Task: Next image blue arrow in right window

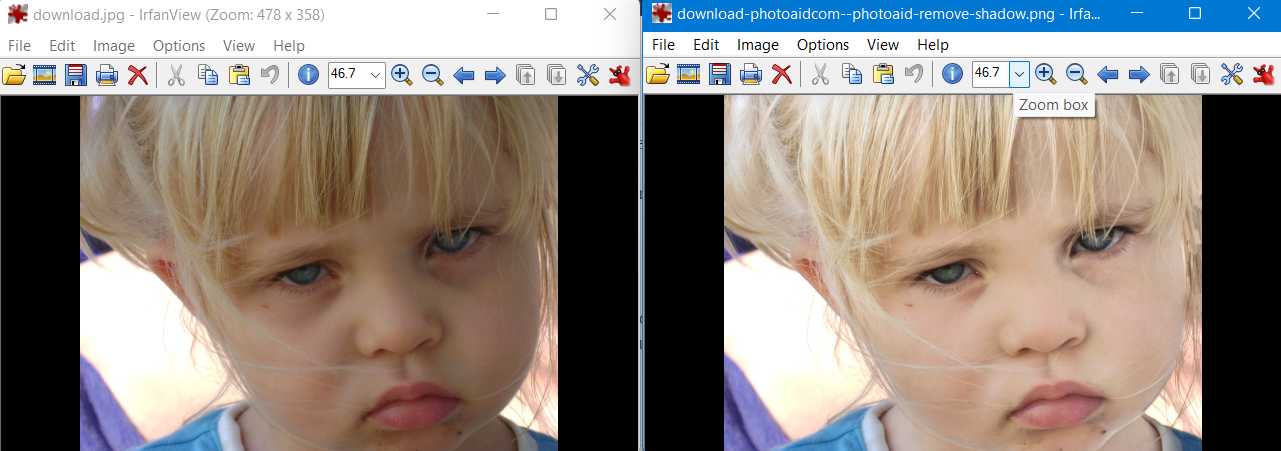Action: tap(1139, 74)
